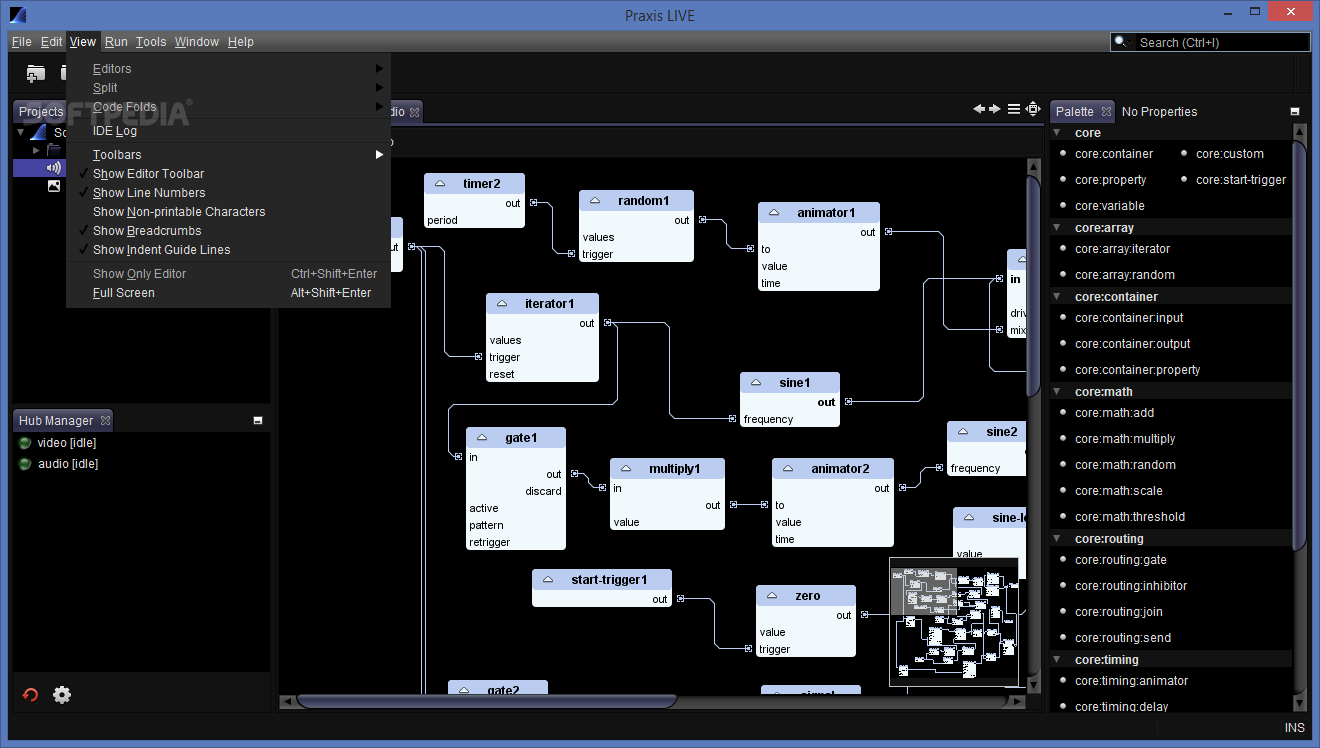
Task: Click the Search (Ctrl+I) field
Action: click(x=1210, y=42)
